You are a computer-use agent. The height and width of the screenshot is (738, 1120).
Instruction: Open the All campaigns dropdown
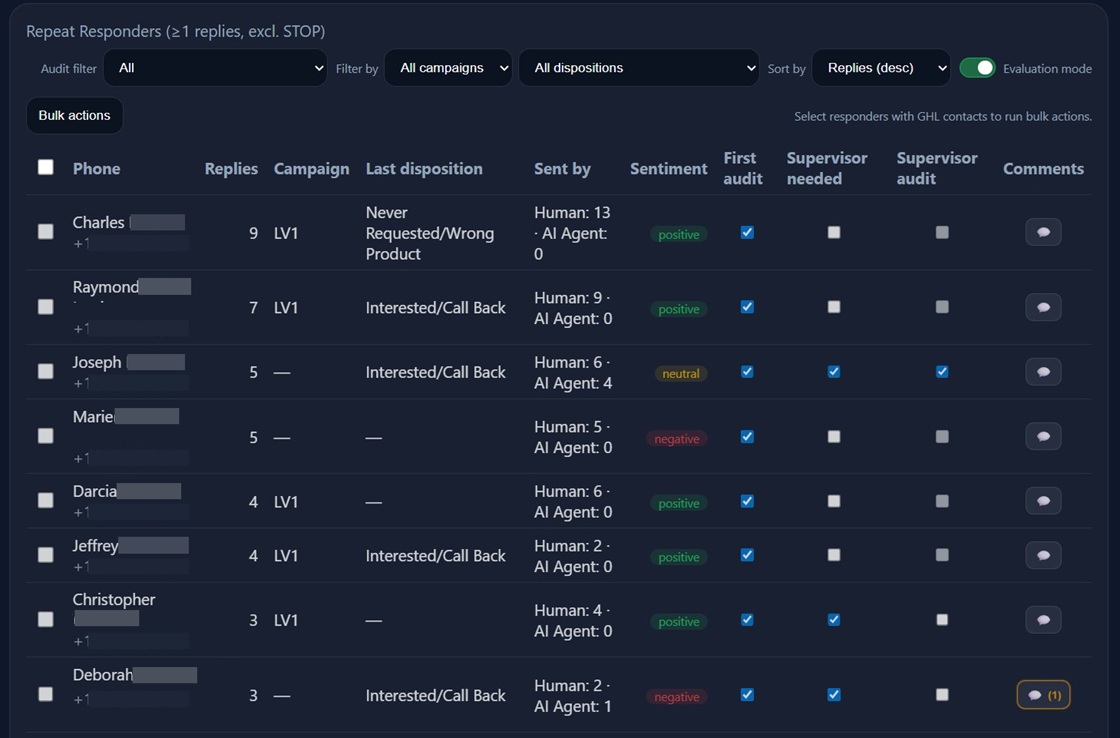coord(448,67)
